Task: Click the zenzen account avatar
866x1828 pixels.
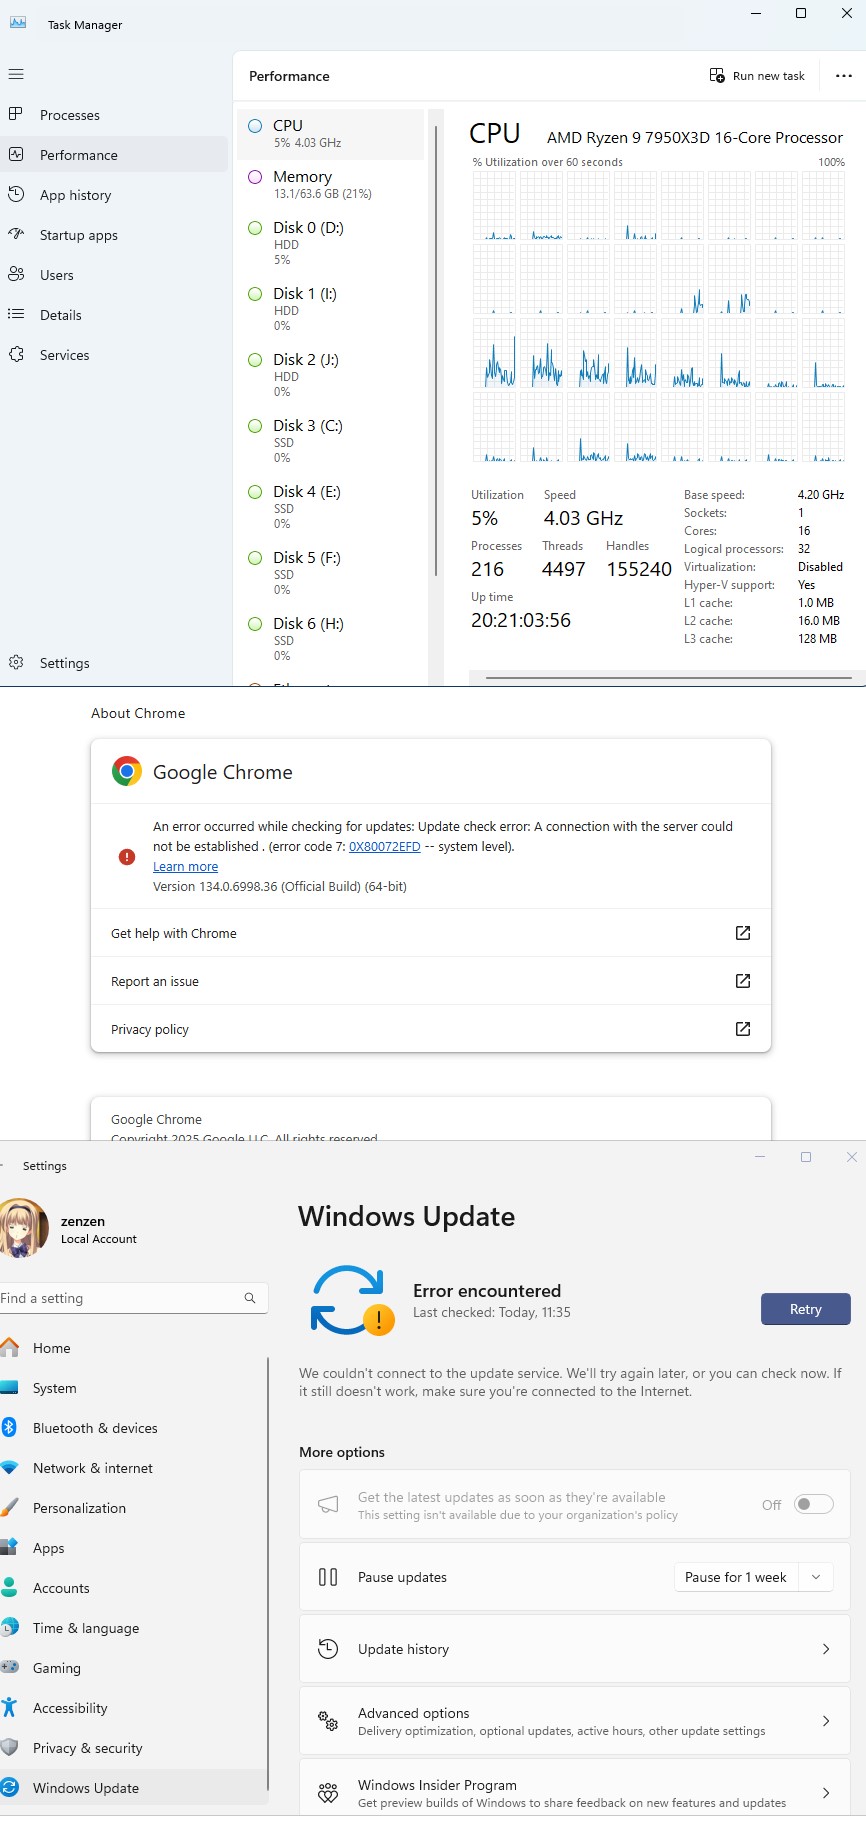Action: (x=23, y=1228)
